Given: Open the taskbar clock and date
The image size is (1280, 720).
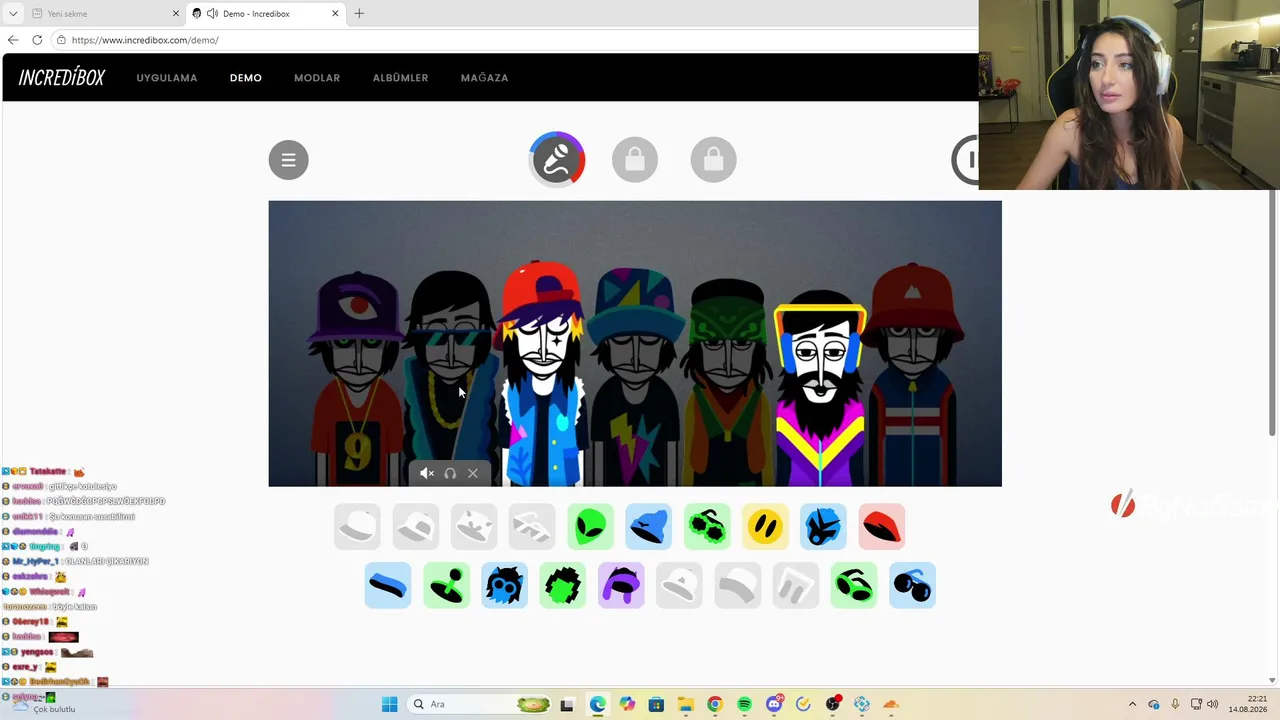Looking at the screenshot, I should (1248, 704).
